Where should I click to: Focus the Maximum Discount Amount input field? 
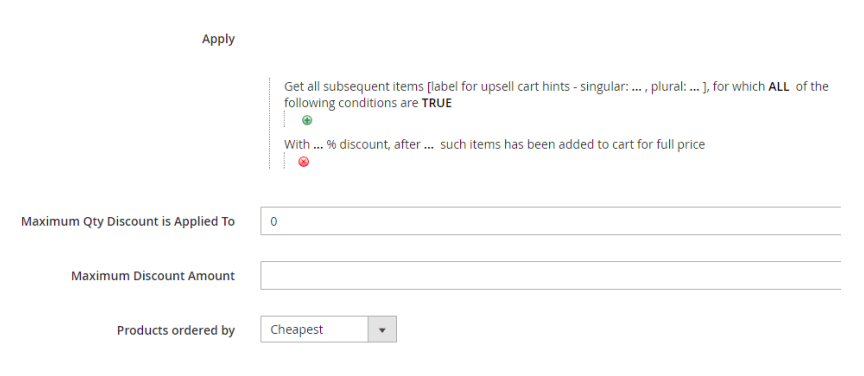tap(550, 276)
